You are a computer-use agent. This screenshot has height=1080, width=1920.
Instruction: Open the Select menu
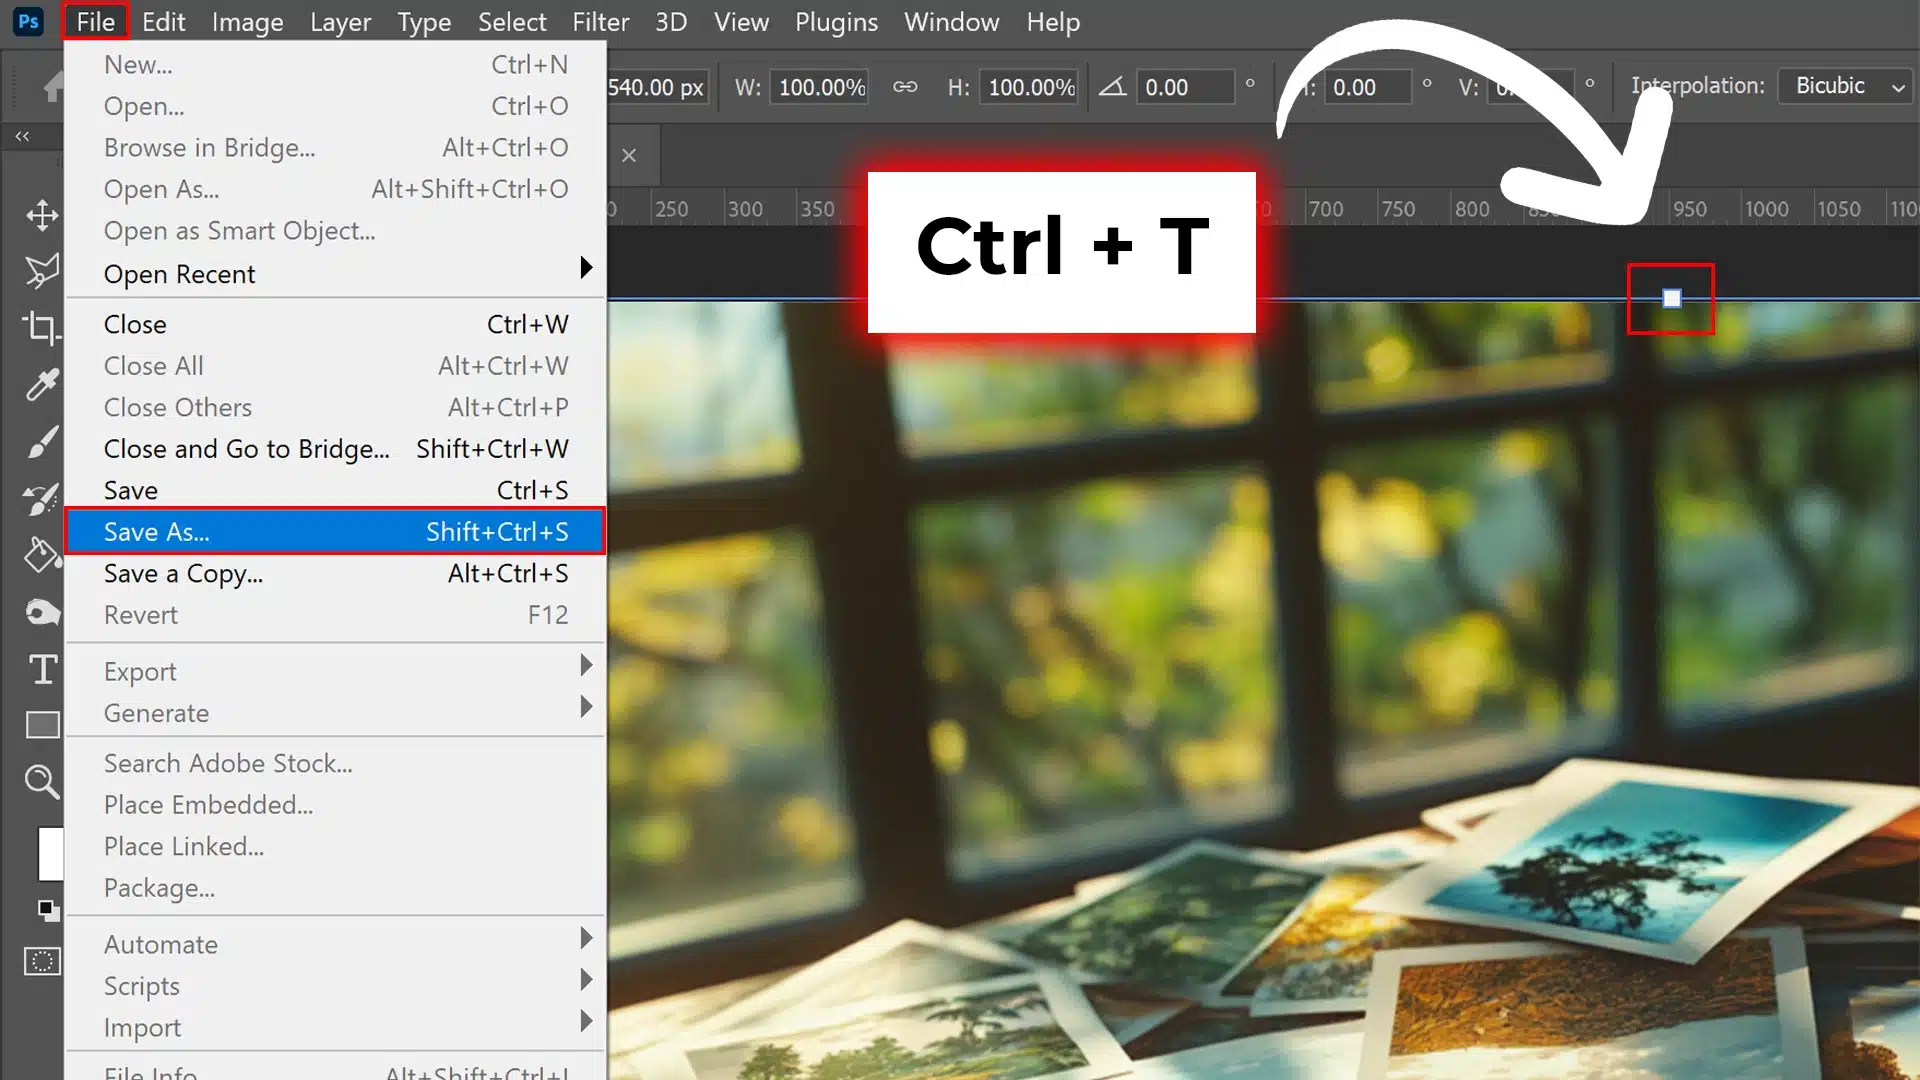(512, 21)
